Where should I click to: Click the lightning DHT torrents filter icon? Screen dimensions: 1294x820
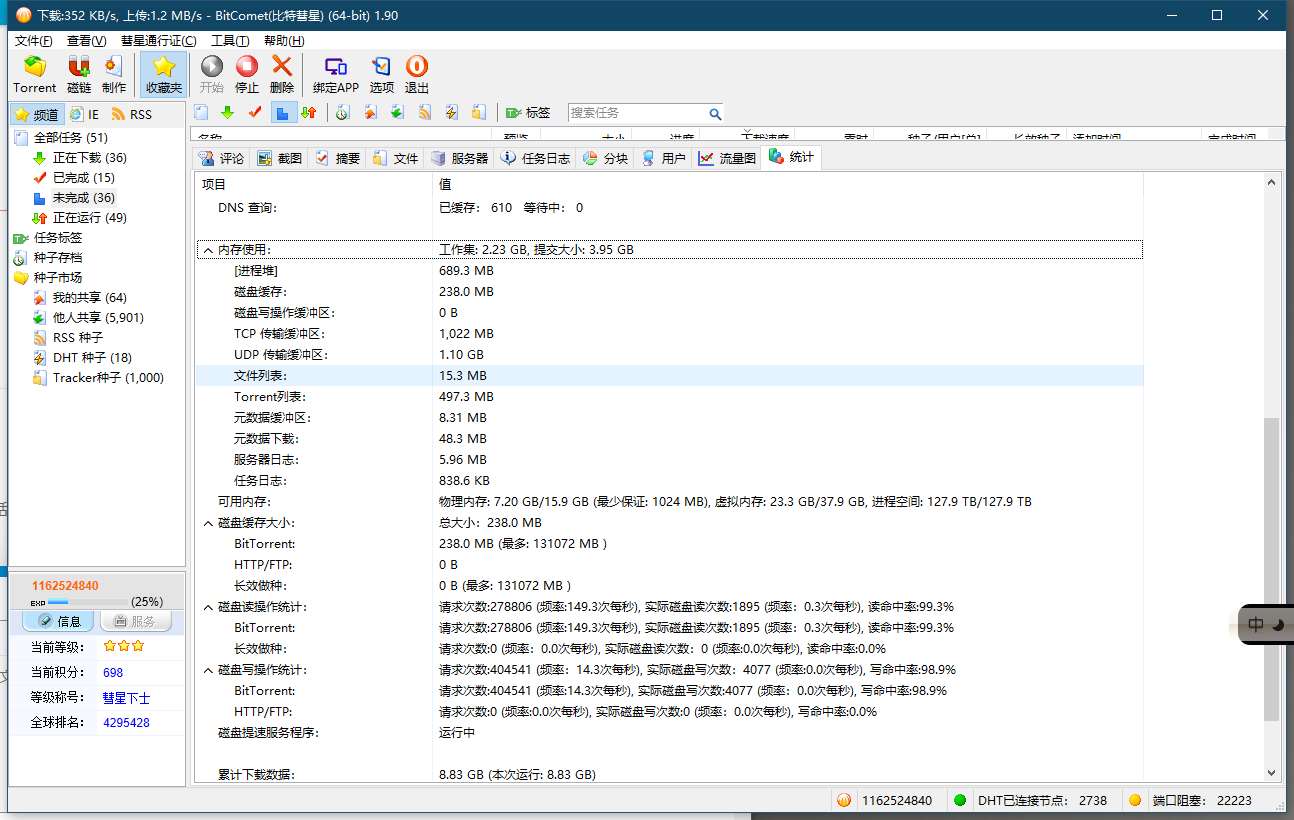[452, 113]
